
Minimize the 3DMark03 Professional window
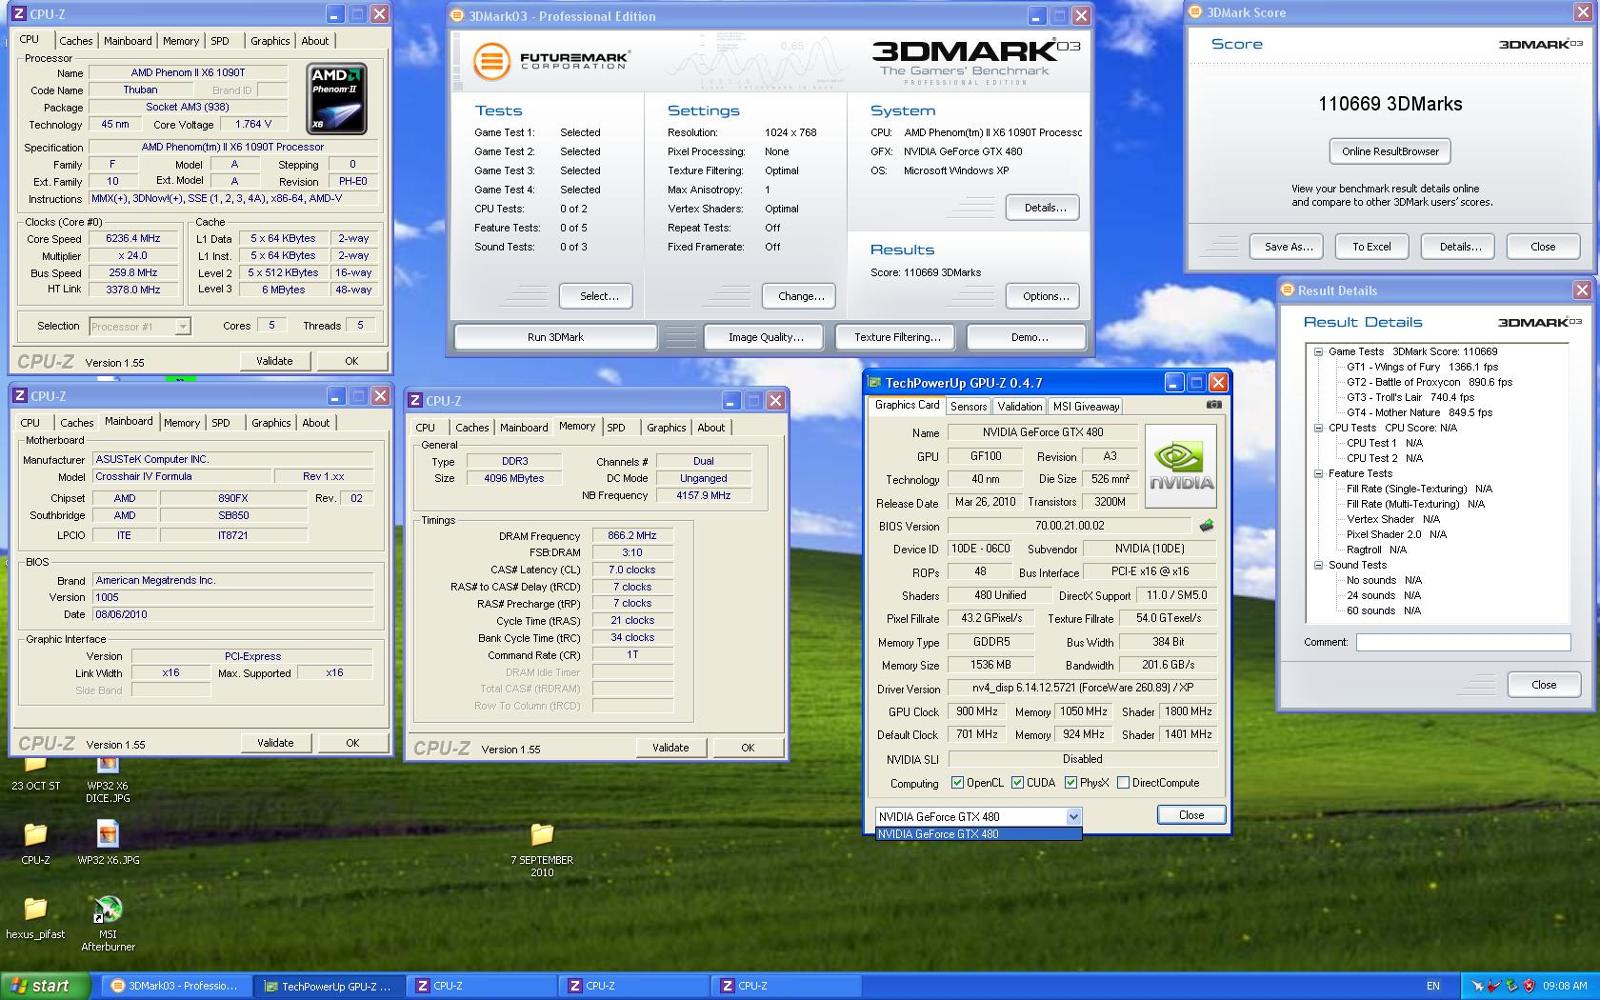1036,16
